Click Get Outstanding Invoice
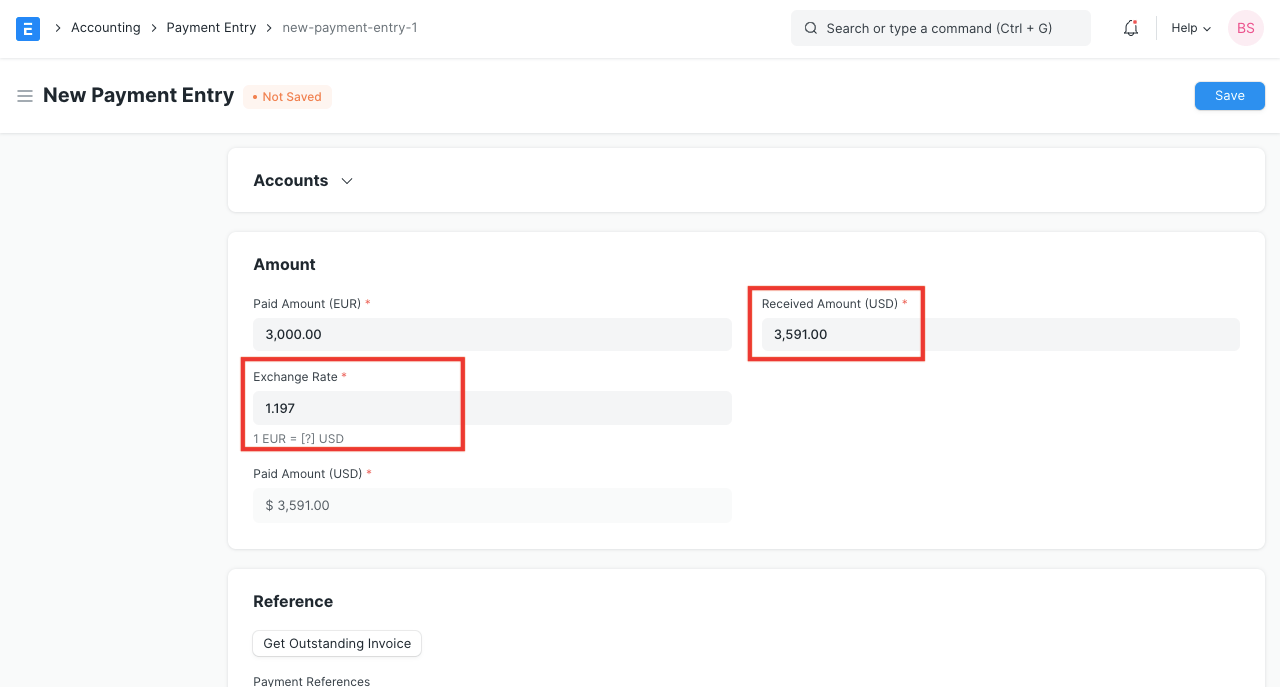Viewport: 1280px width, 687px height. point(336,643)
